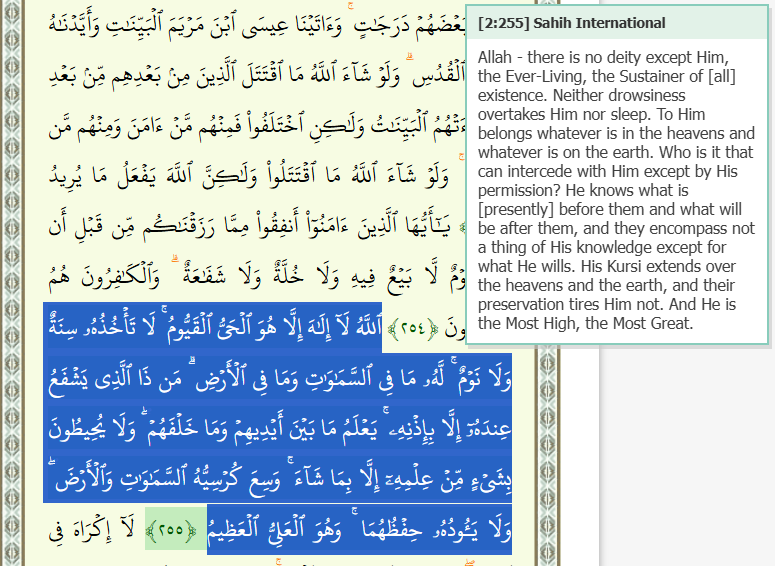The width and height of the screenshot is (775, 566).
Task: Click the words وَلَٰكِنَّ ٱللَّهَ يَفْعَلُ مَا يُرِيدُ
Action: [x=154, y=175]
